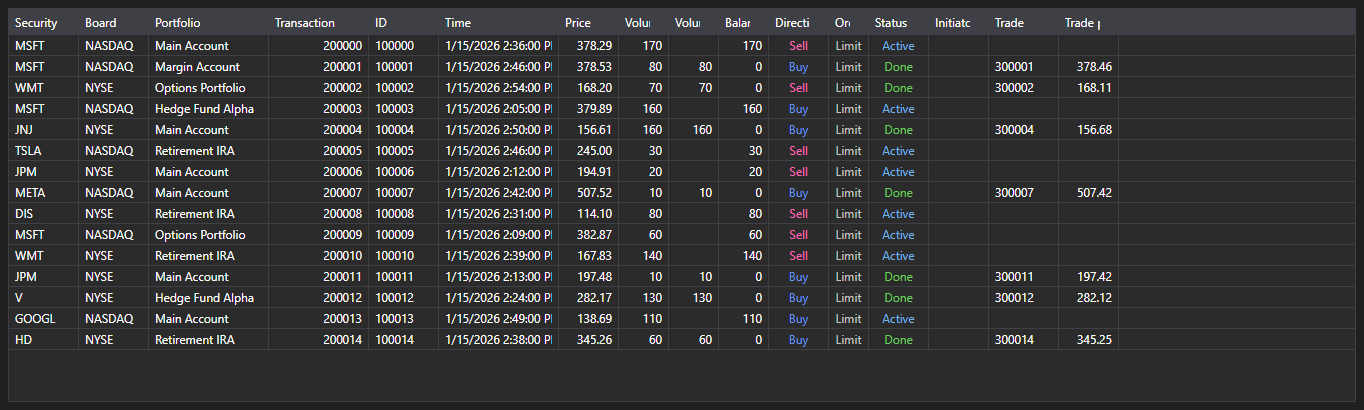
Task: Click transaction number 200013
Action: pyautogui.click(x=318, y=319)
